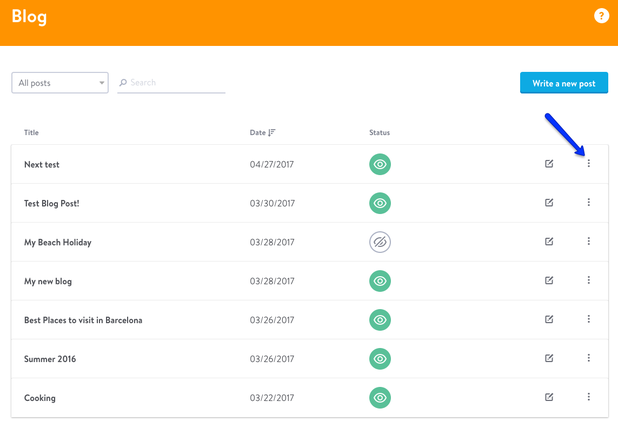
Task: Open more options for Barcelona post
Action: pos(588,319)
